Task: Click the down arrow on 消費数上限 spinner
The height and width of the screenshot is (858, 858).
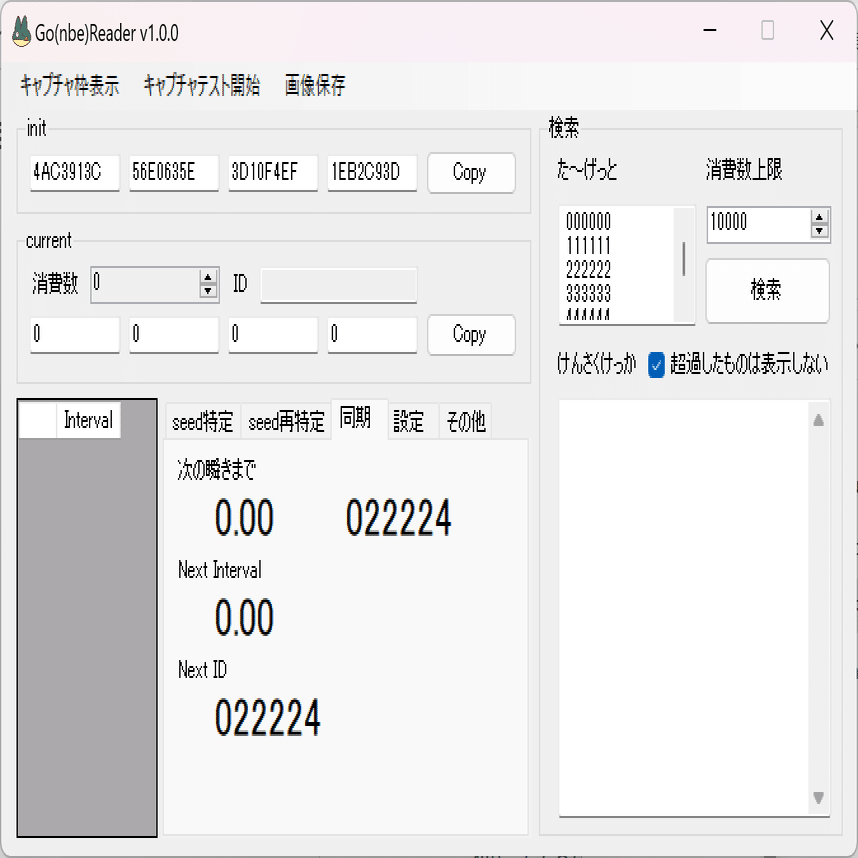Action: point(820,230)
